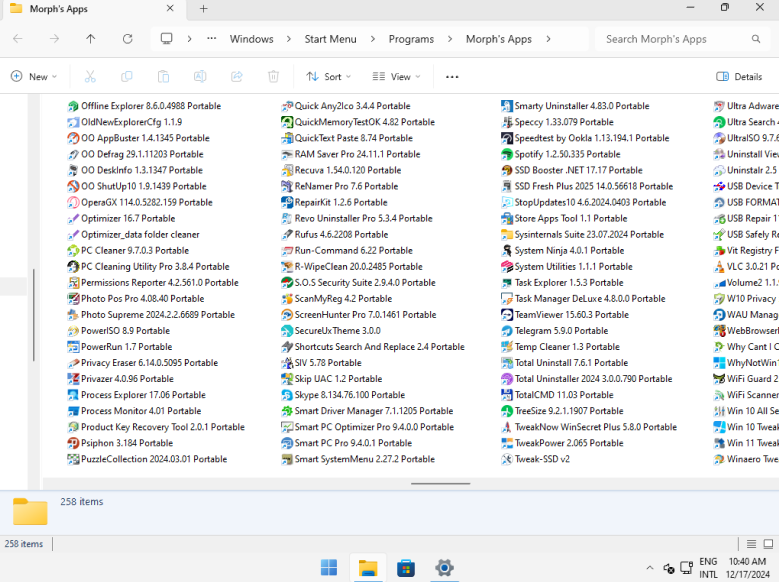This screenshot has height=582, width=779.
Task: Click the OO ShutUp10 1.9.1439 Portable icon
Action: (x=73, y=186)
